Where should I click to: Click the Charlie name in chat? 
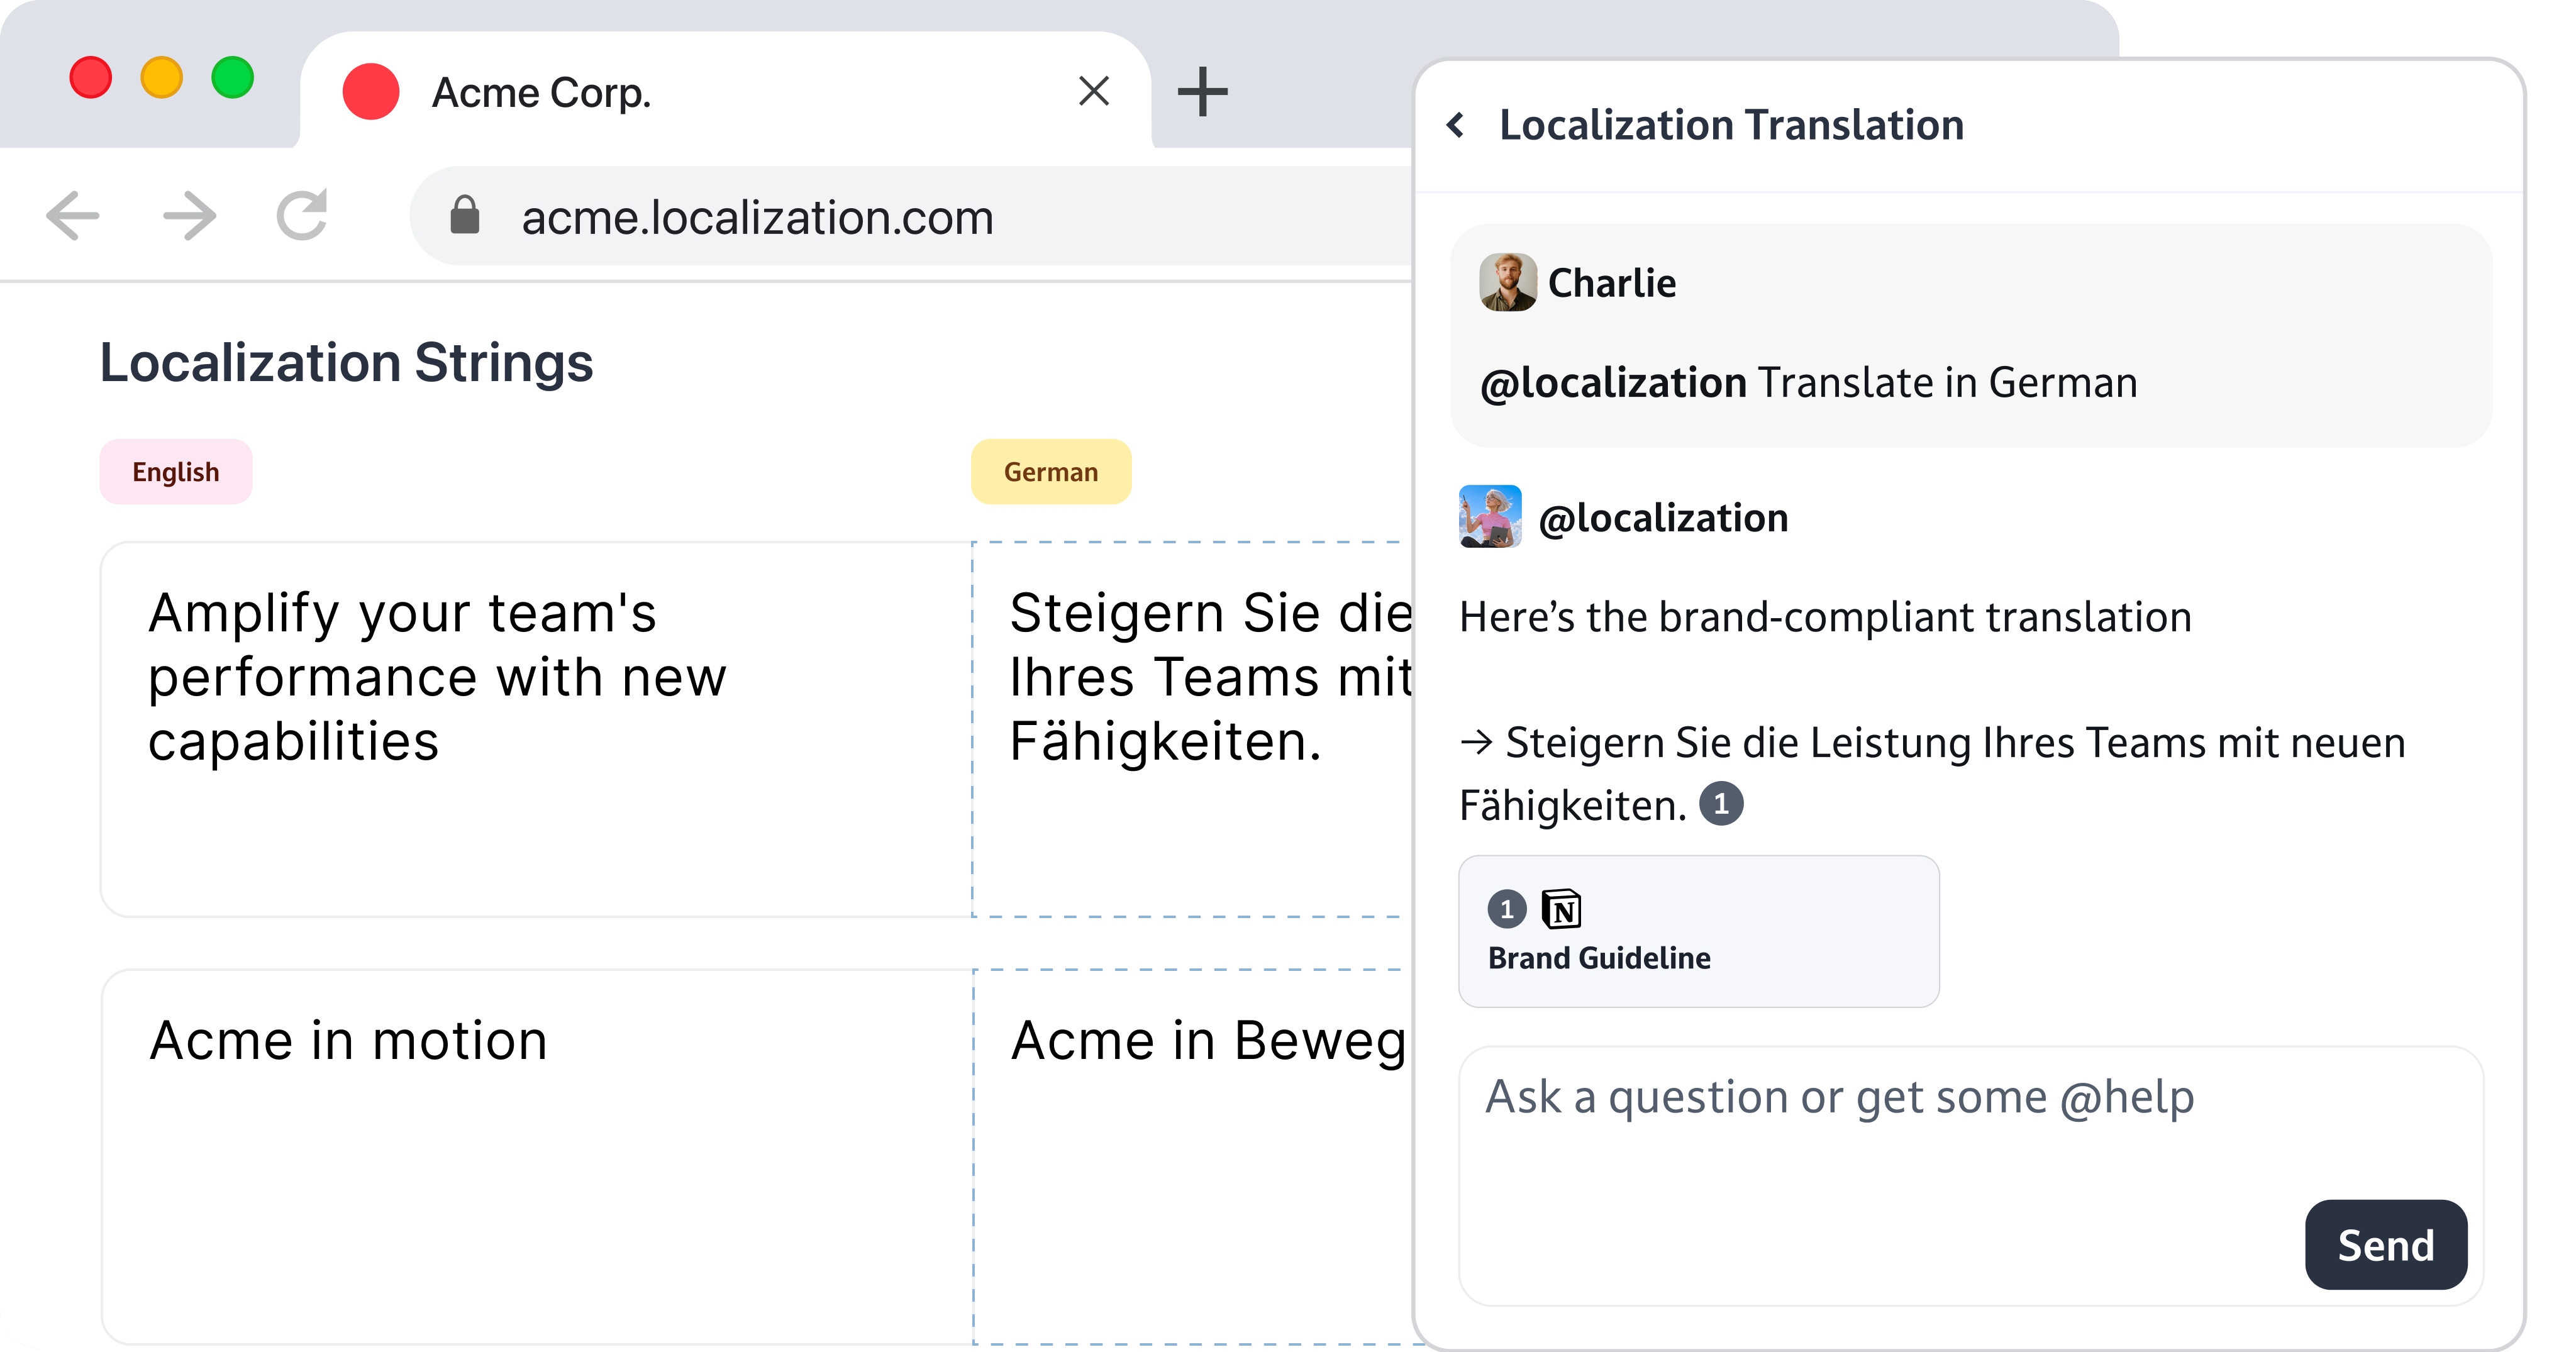(1612, 283)
